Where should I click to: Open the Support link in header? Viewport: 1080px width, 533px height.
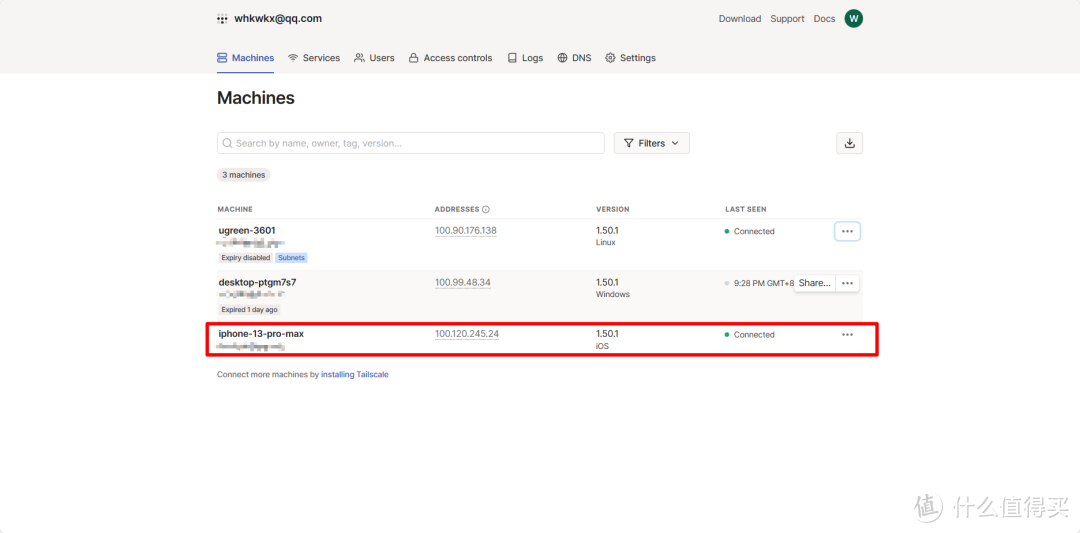787,19
